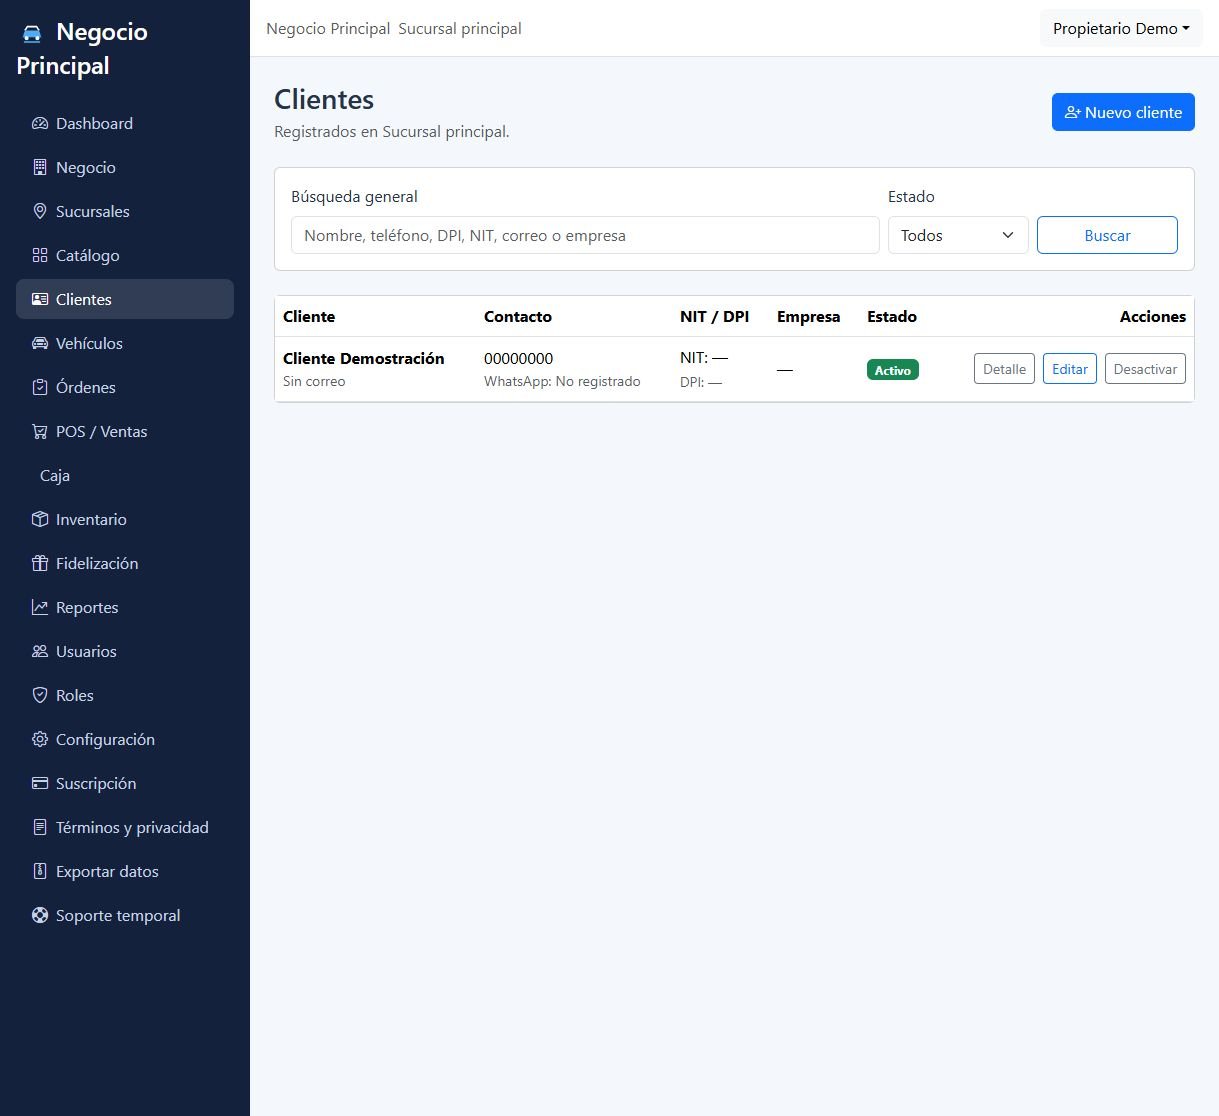Edit Cliente Demostración with Editar button
Image resolution: width=1219 pixels, height=1116 pixels.
coord(1070,369)
